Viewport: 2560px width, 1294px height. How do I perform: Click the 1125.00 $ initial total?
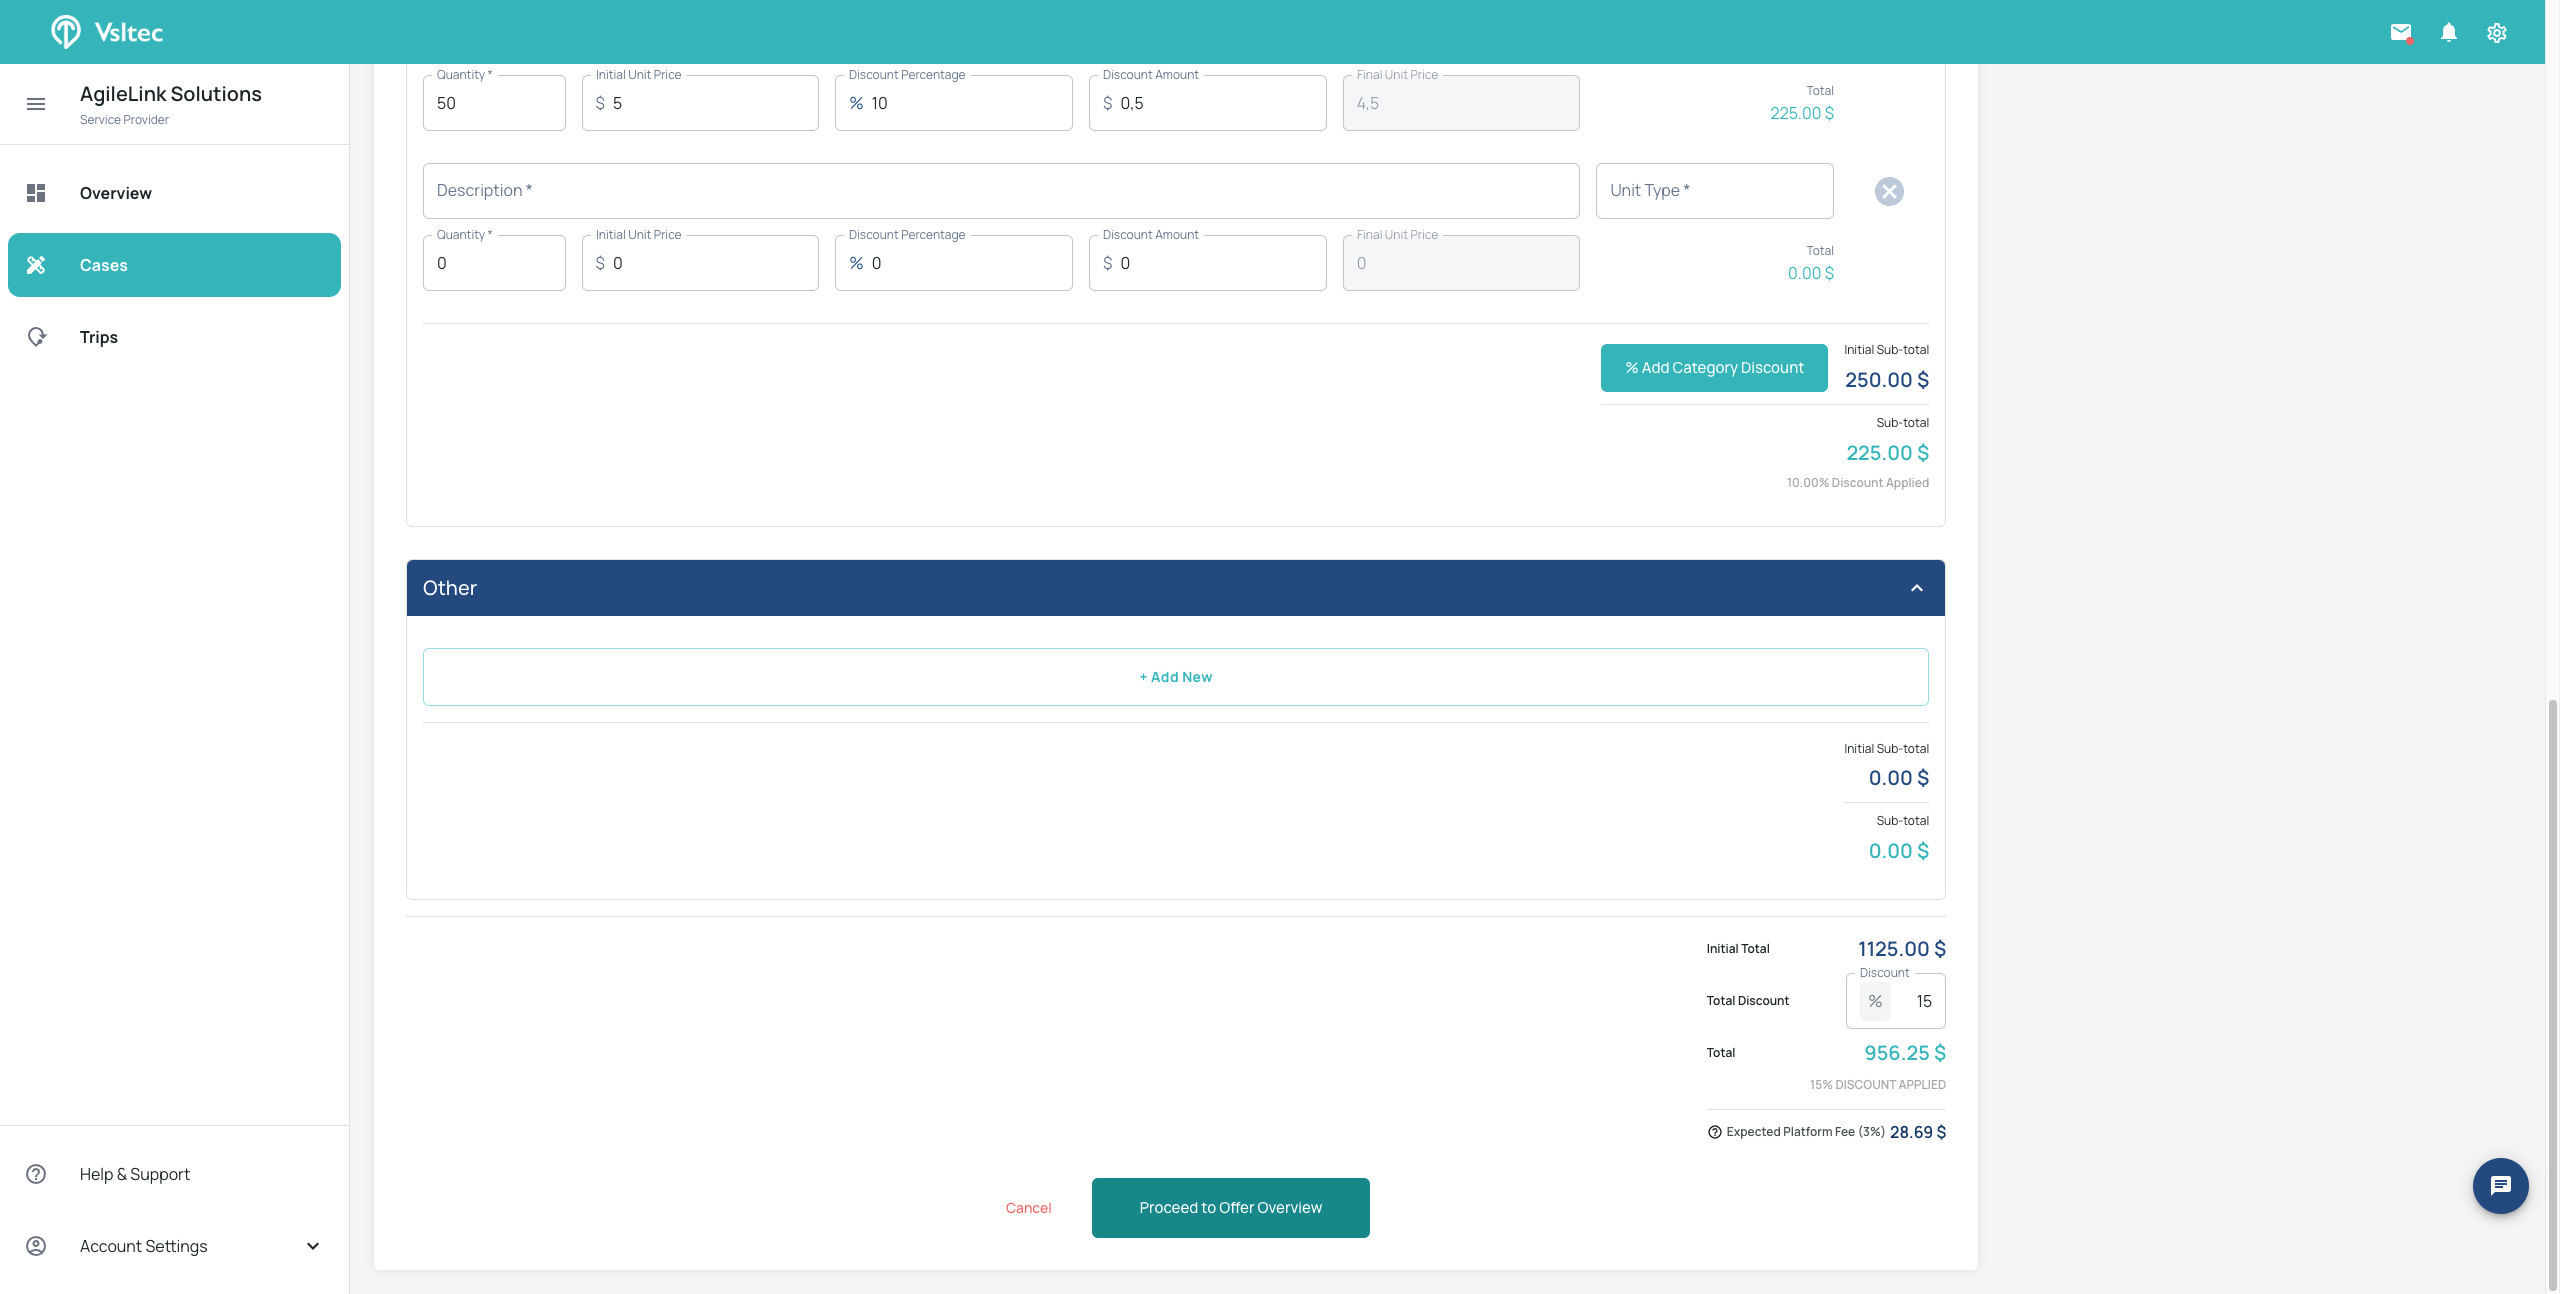click(x=1901, y=949)
